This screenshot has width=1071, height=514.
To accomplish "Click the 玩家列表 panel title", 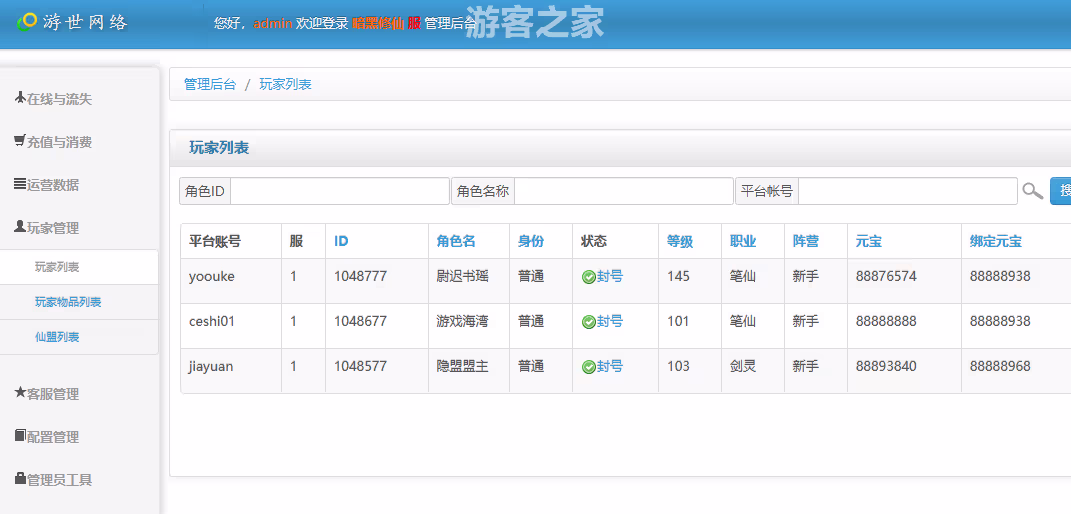I will [219, 148].
